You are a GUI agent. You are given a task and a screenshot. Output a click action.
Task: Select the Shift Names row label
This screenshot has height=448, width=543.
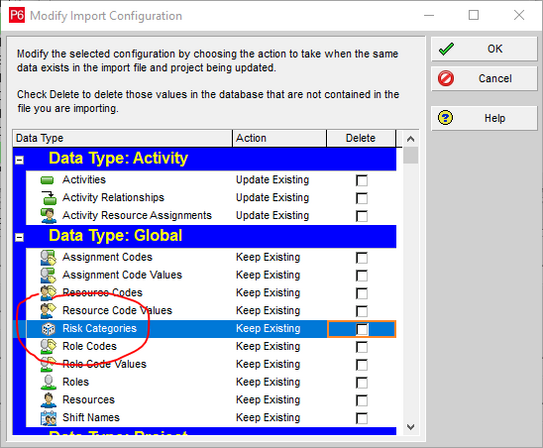pyautogui.click(x=91, y=418)
